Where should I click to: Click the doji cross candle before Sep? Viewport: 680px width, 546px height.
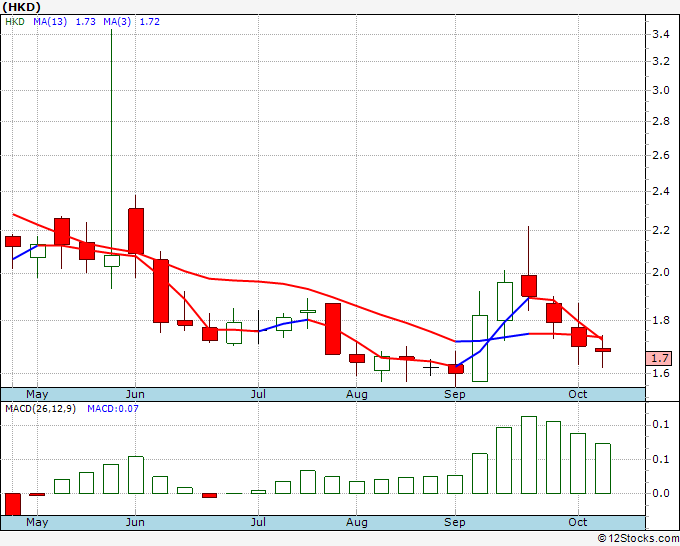click(x=431, y=367)
